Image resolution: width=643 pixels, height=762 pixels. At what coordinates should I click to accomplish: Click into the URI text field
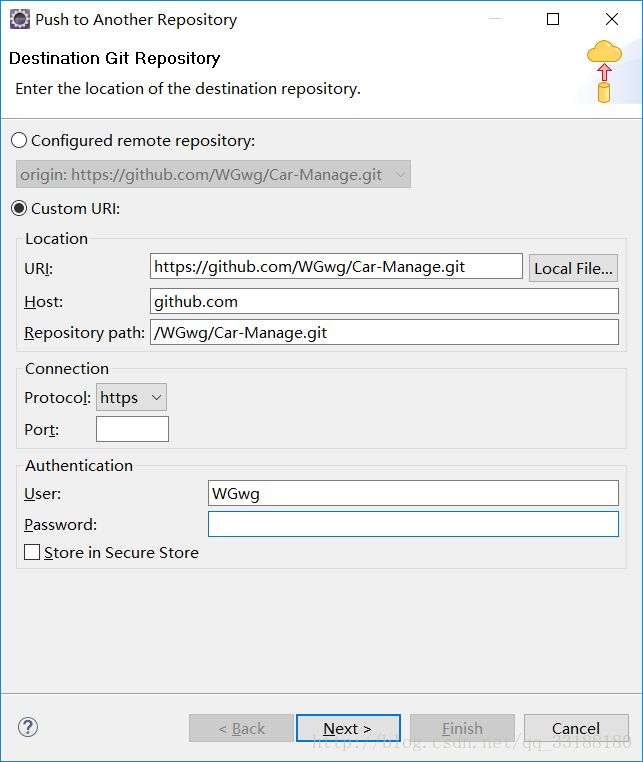pos(336,267)
